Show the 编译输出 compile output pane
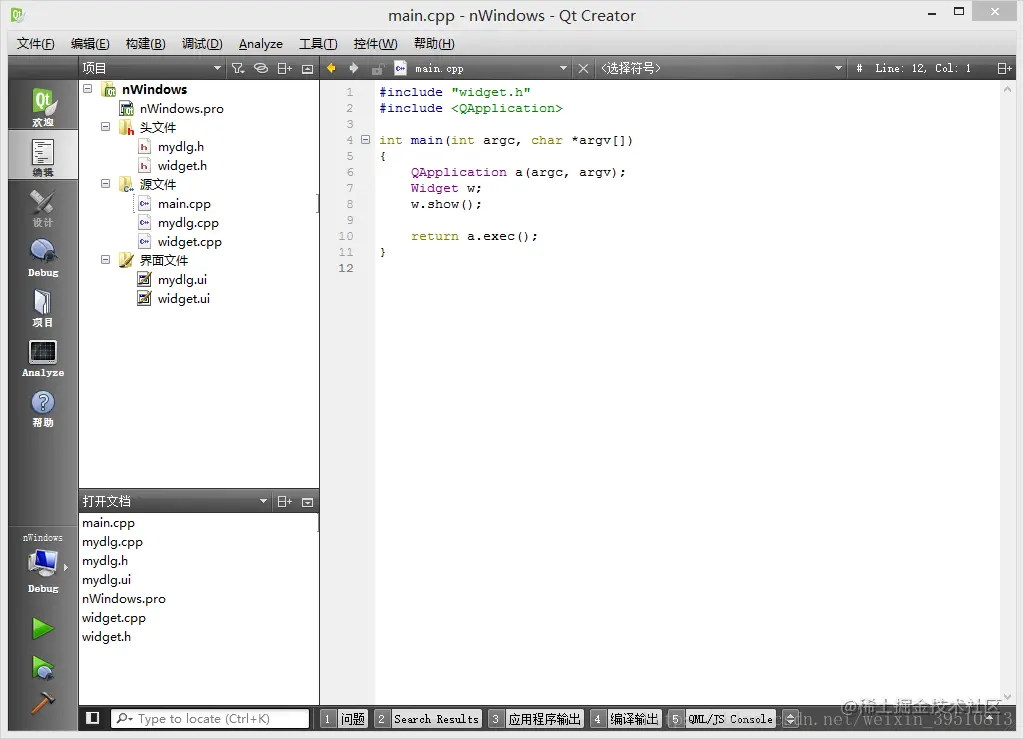 point(626,719)
